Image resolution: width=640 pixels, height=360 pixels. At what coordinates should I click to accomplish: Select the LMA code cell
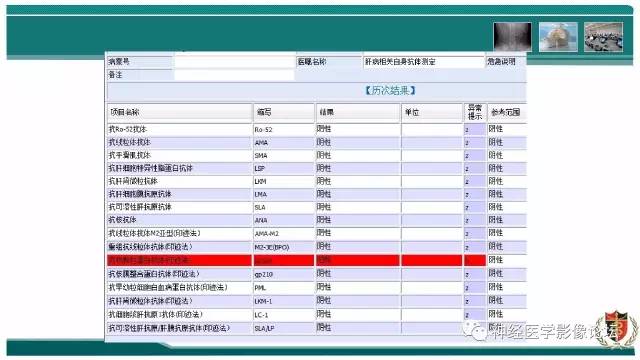coord(284,194)
